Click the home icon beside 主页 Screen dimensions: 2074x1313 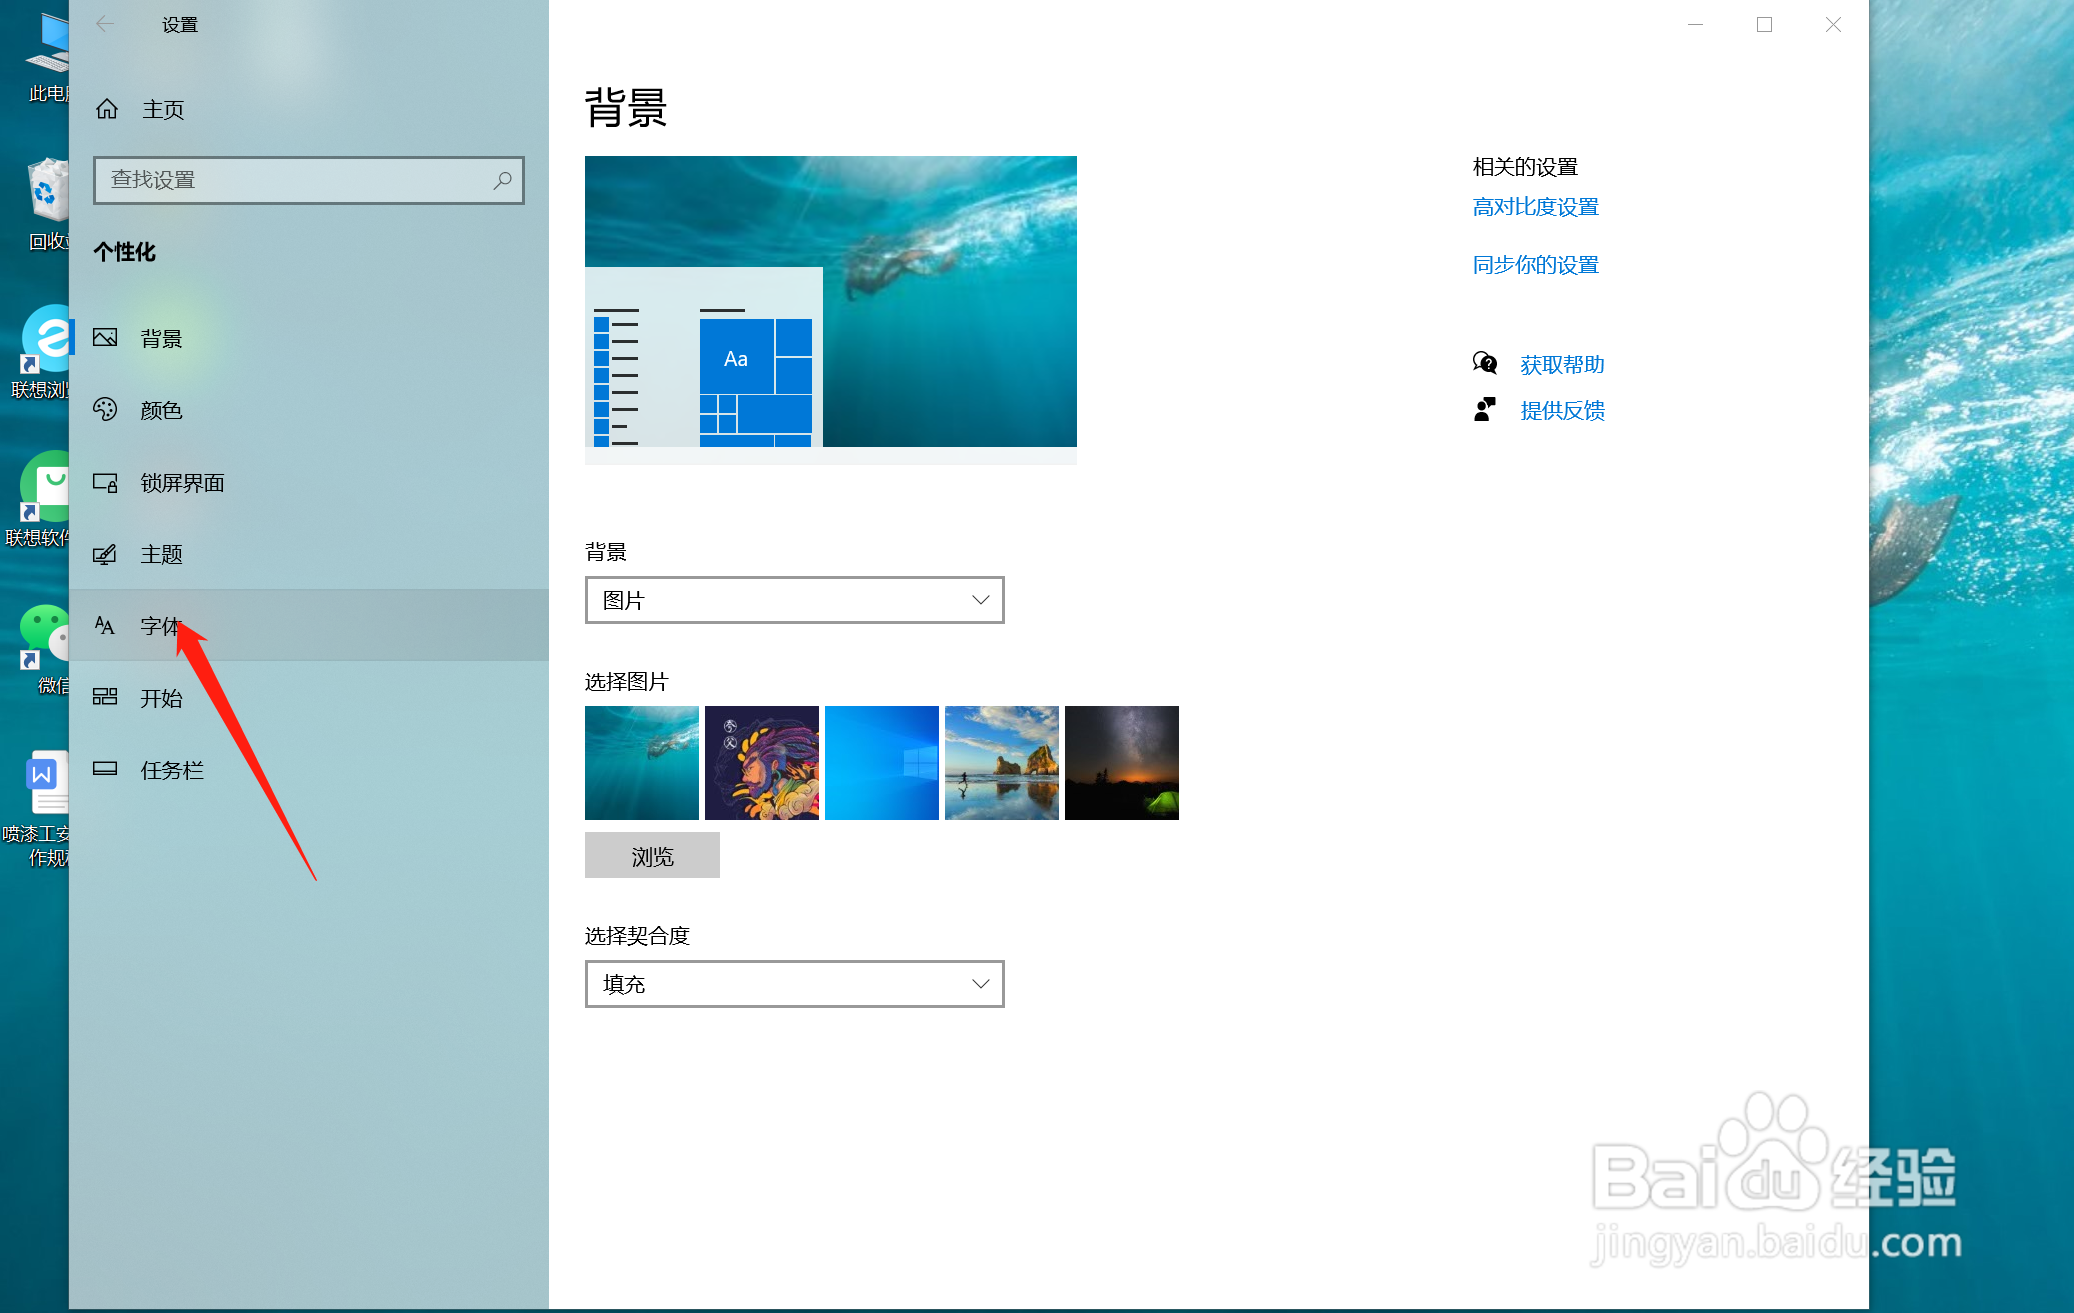[x=107, y=109]
